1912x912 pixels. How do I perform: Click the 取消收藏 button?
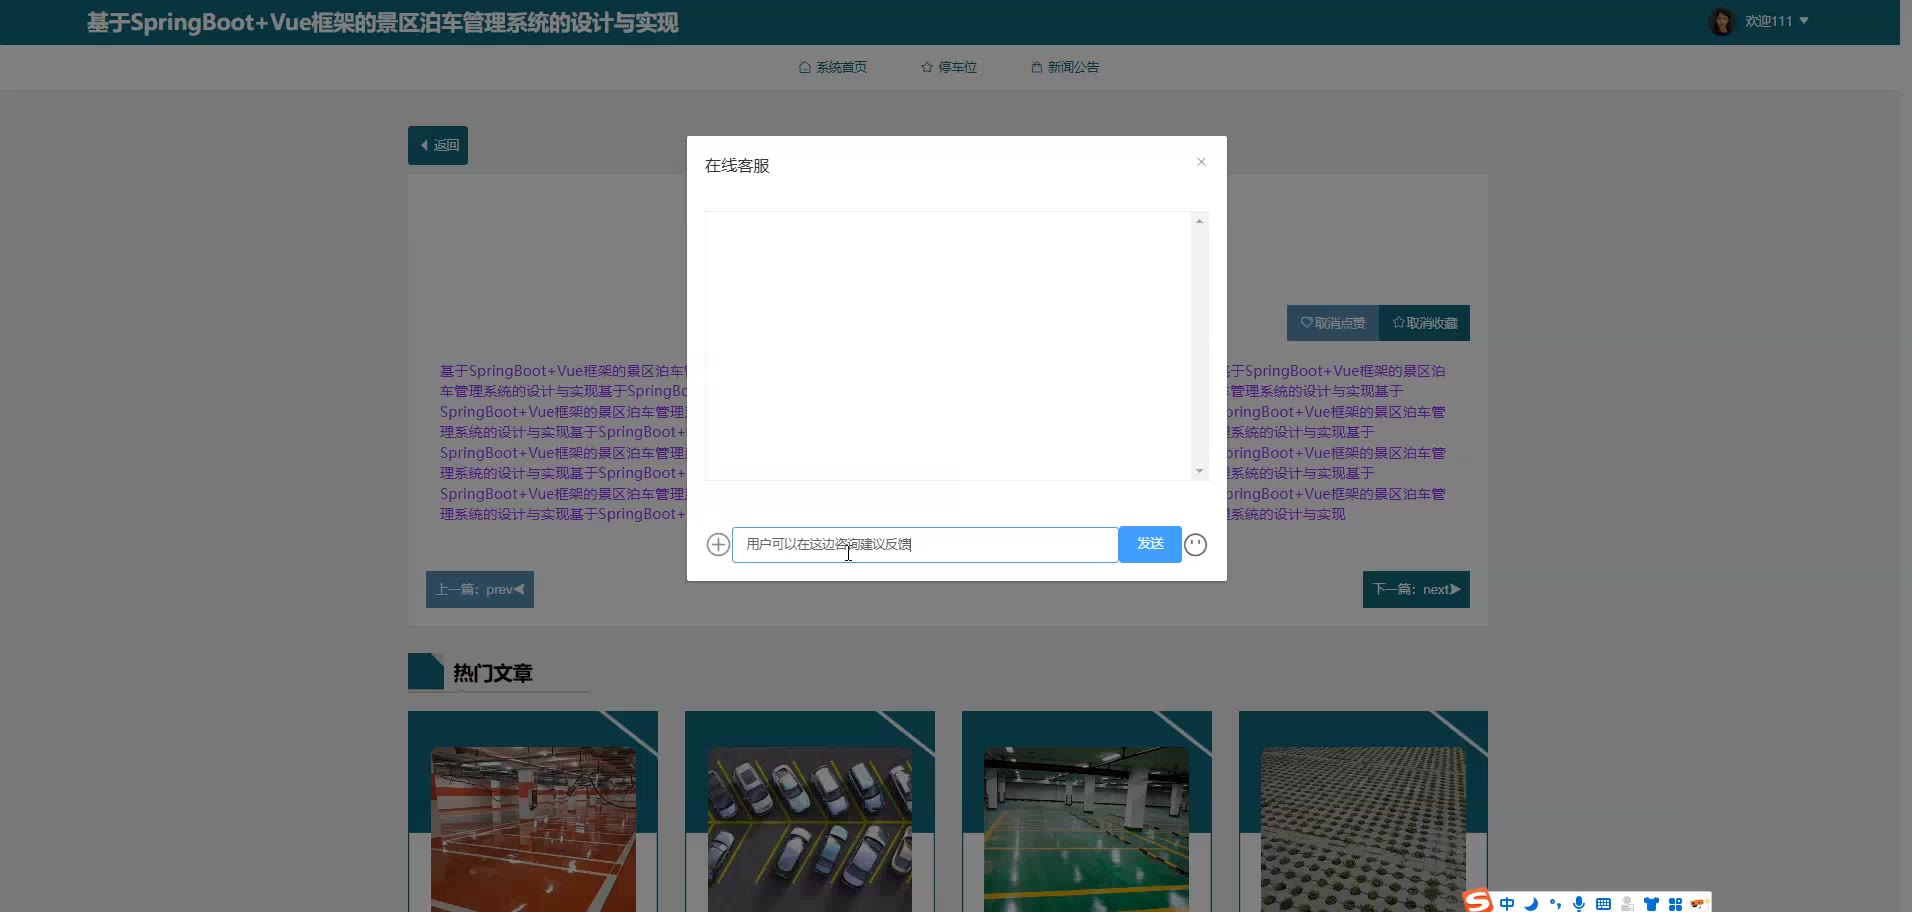click(x=1425, y=323)
